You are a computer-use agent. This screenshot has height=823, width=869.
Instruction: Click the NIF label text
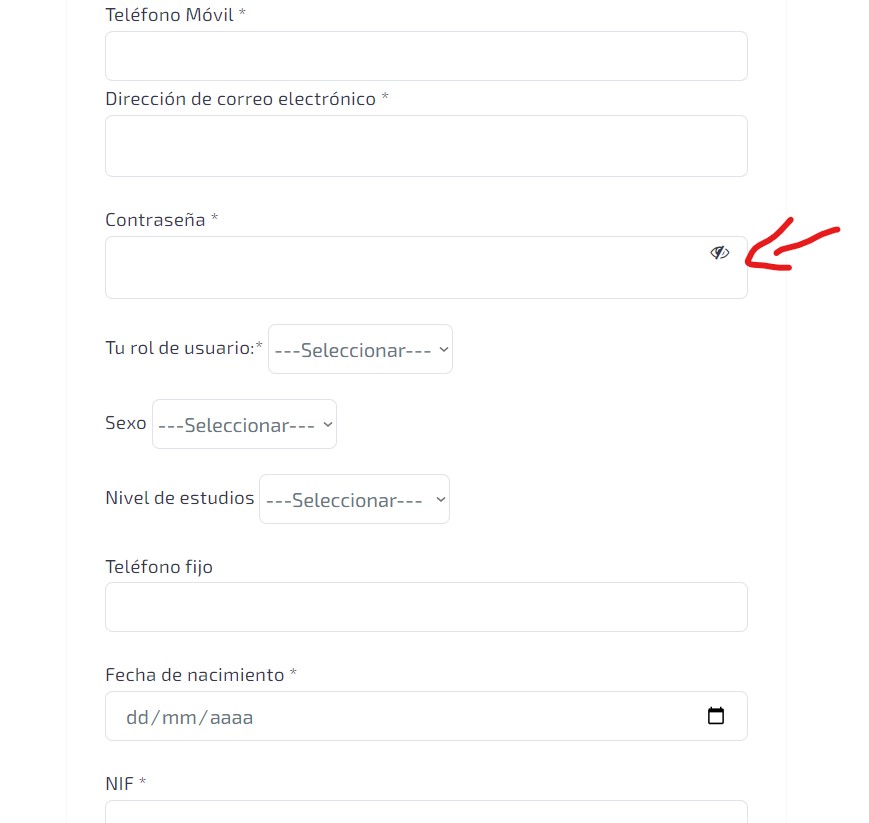(x=119, y=784)
